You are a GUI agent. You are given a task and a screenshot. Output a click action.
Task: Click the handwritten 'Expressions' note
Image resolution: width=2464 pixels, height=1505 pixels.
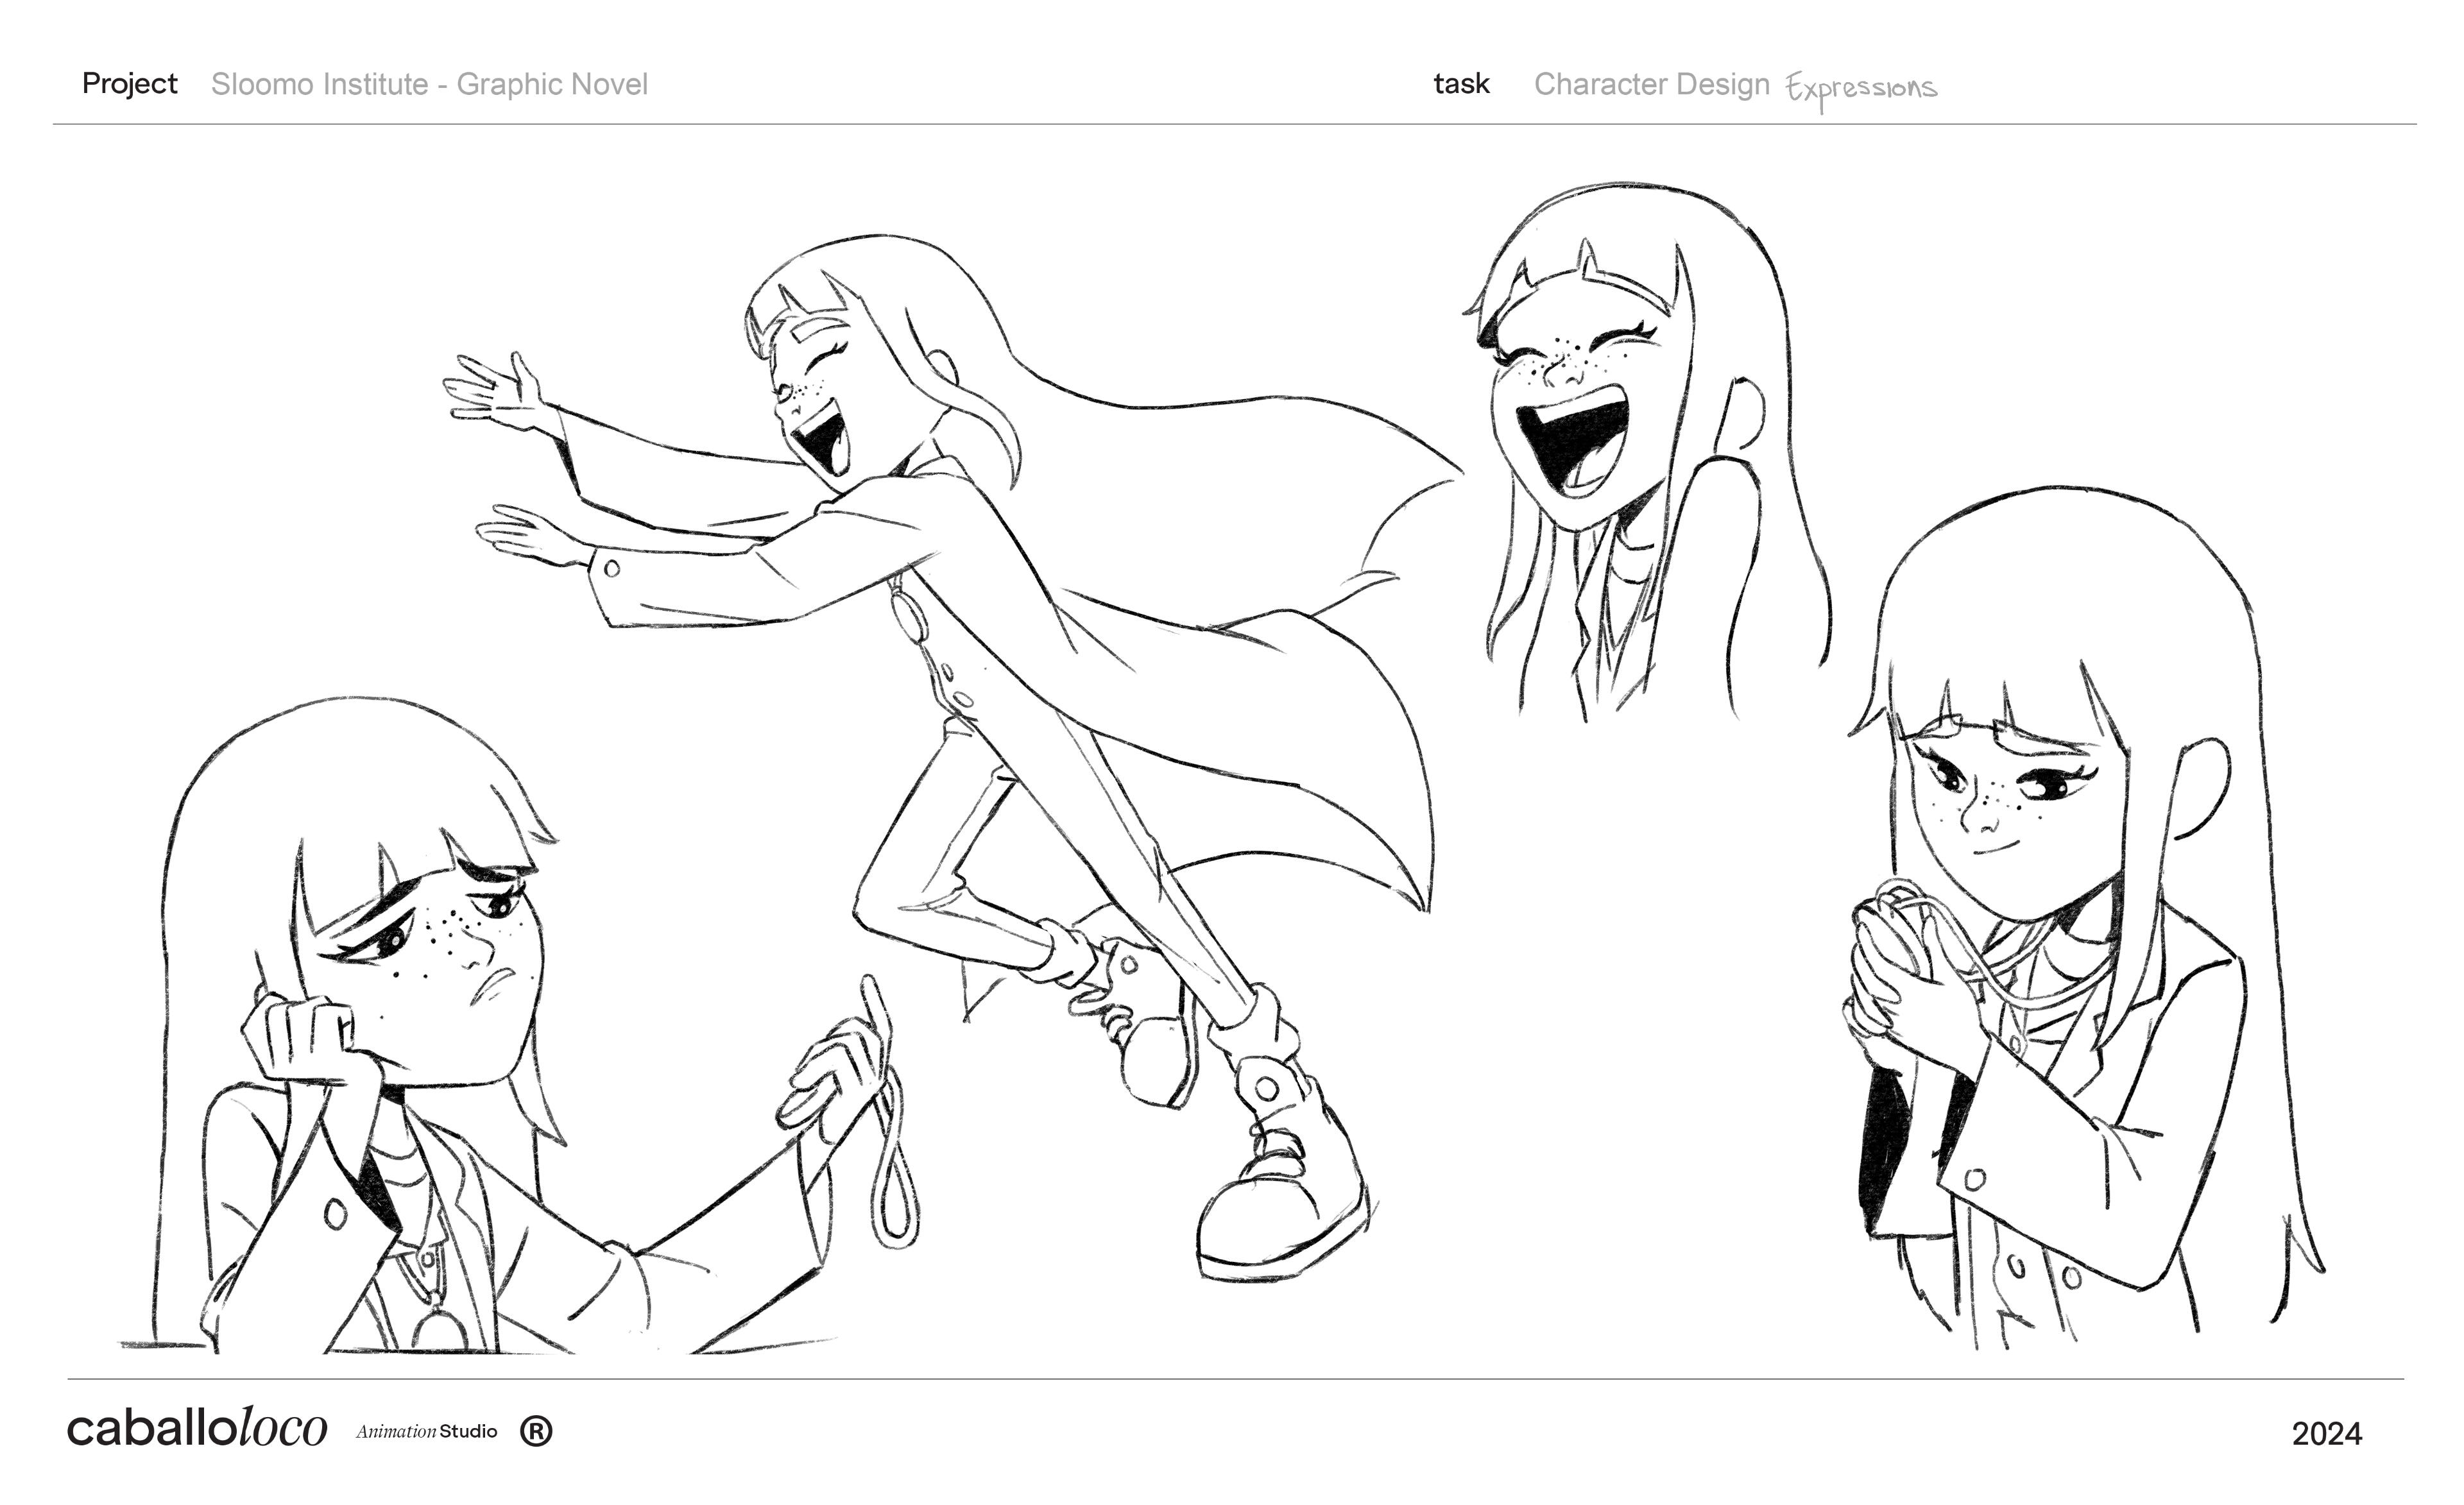click(1862, 90)
